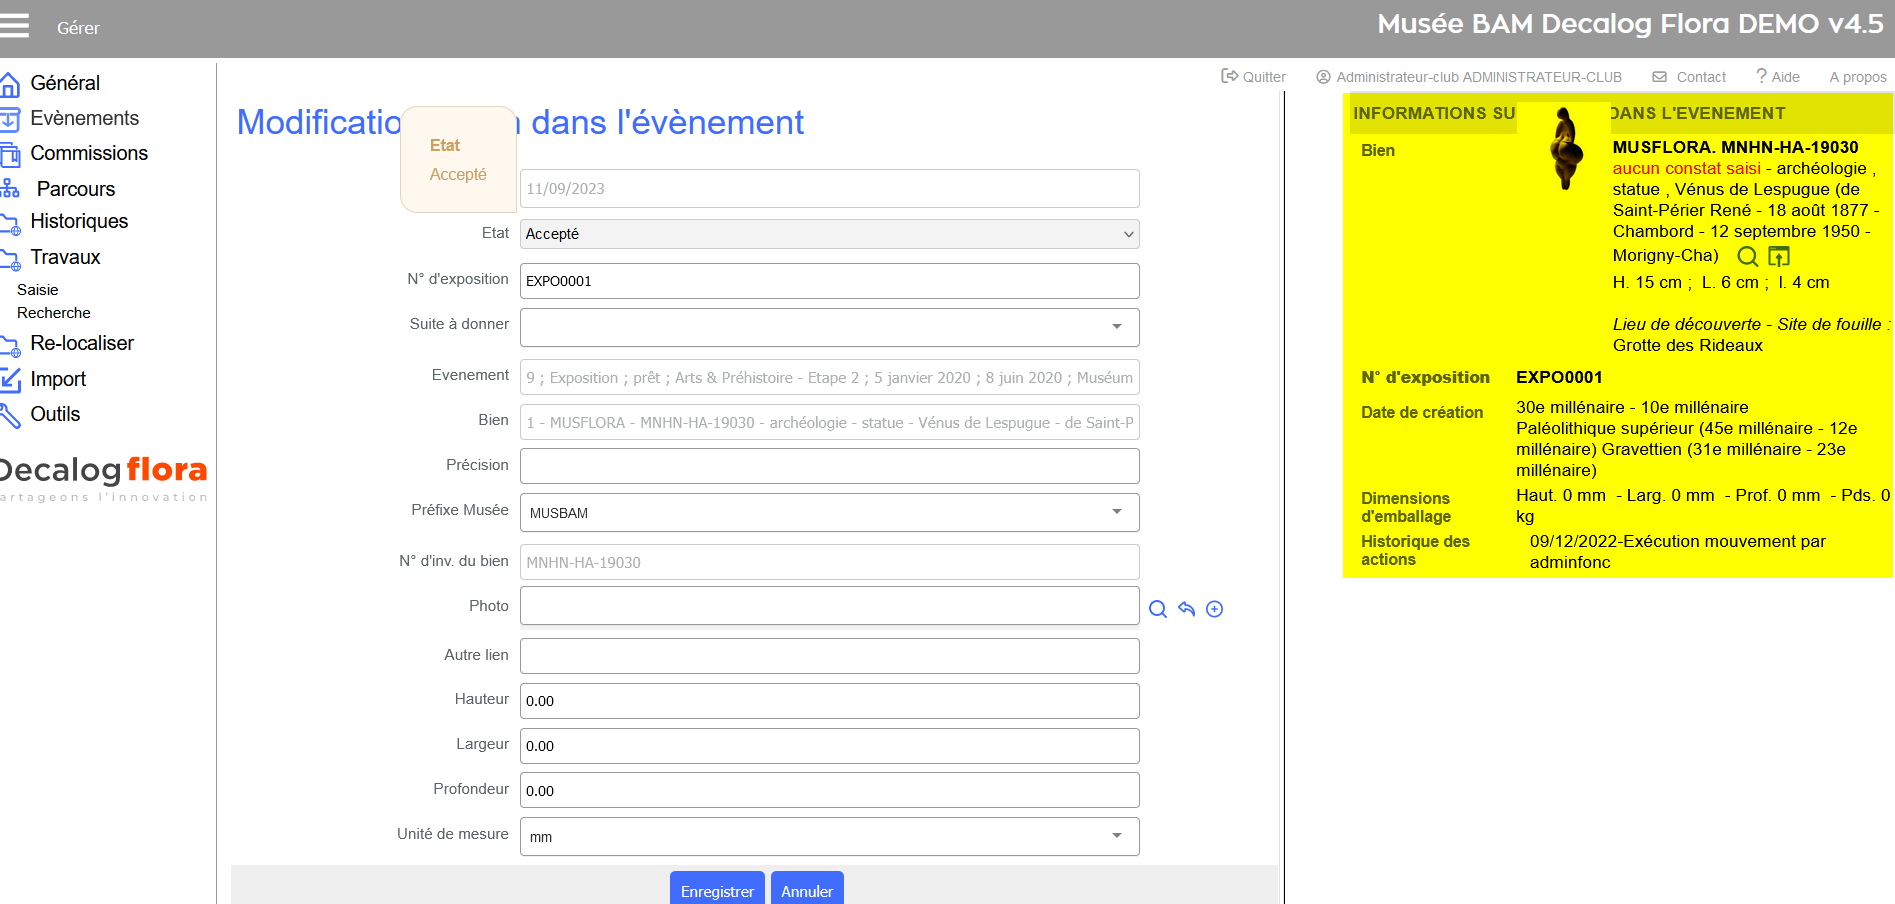Open the Unité de mesure dropdown

[x=829, y=836]
